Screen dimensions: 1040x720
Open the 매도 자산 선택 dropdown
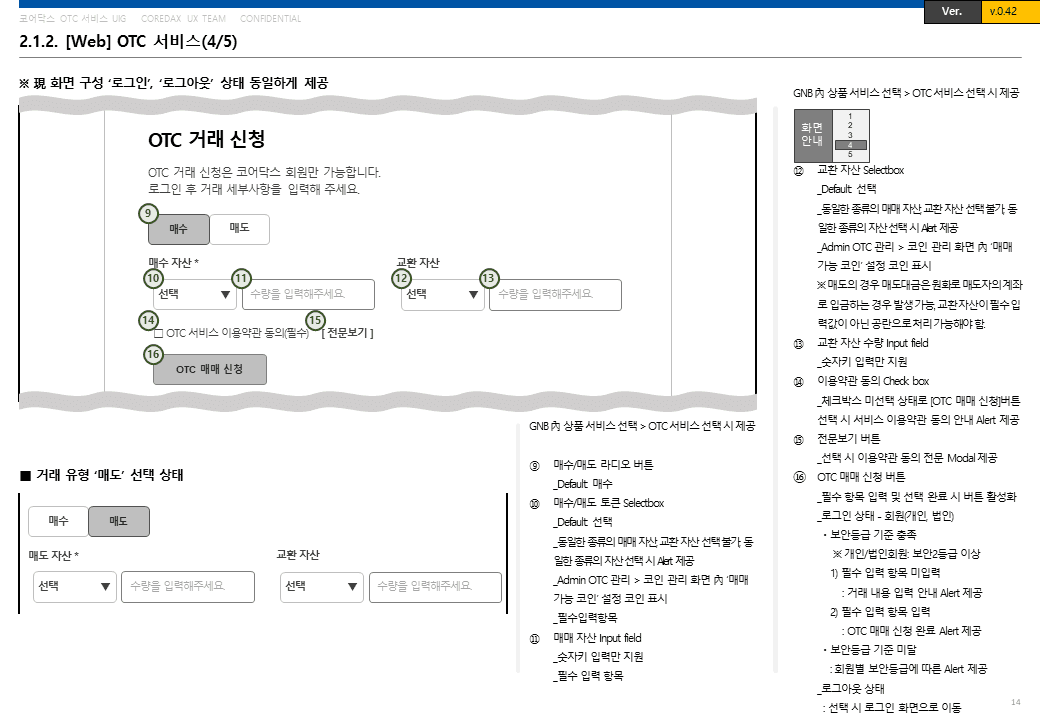(75, 587)
